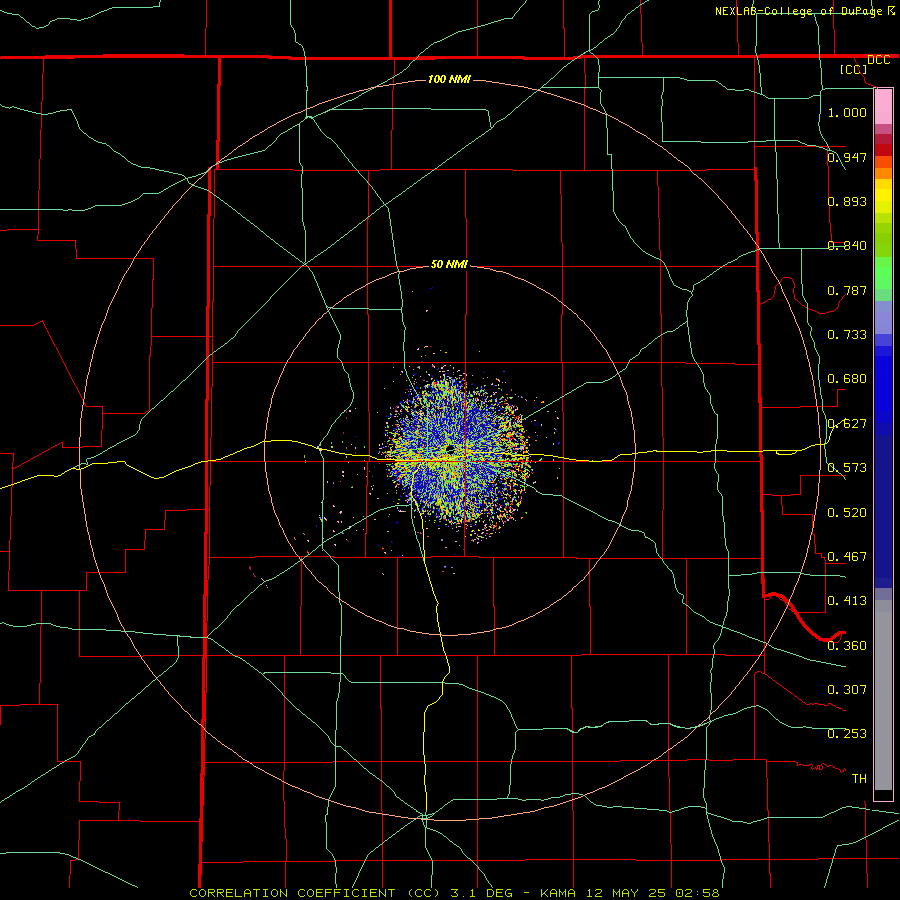
Task: Select the 0.467 legend value
Action: pyautogui.click(x=847, y=557)
